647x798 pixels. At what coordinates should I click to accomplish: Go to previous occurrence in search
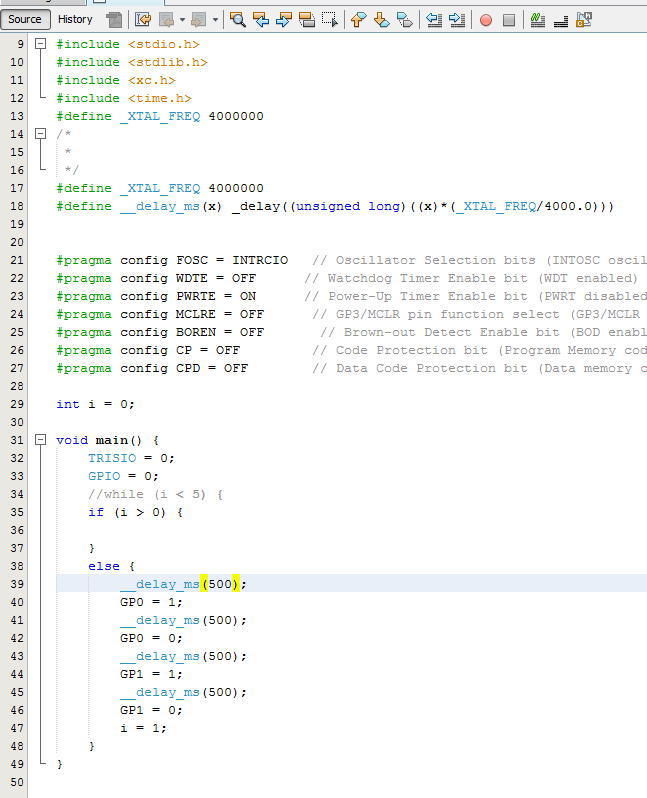[261, 19]
